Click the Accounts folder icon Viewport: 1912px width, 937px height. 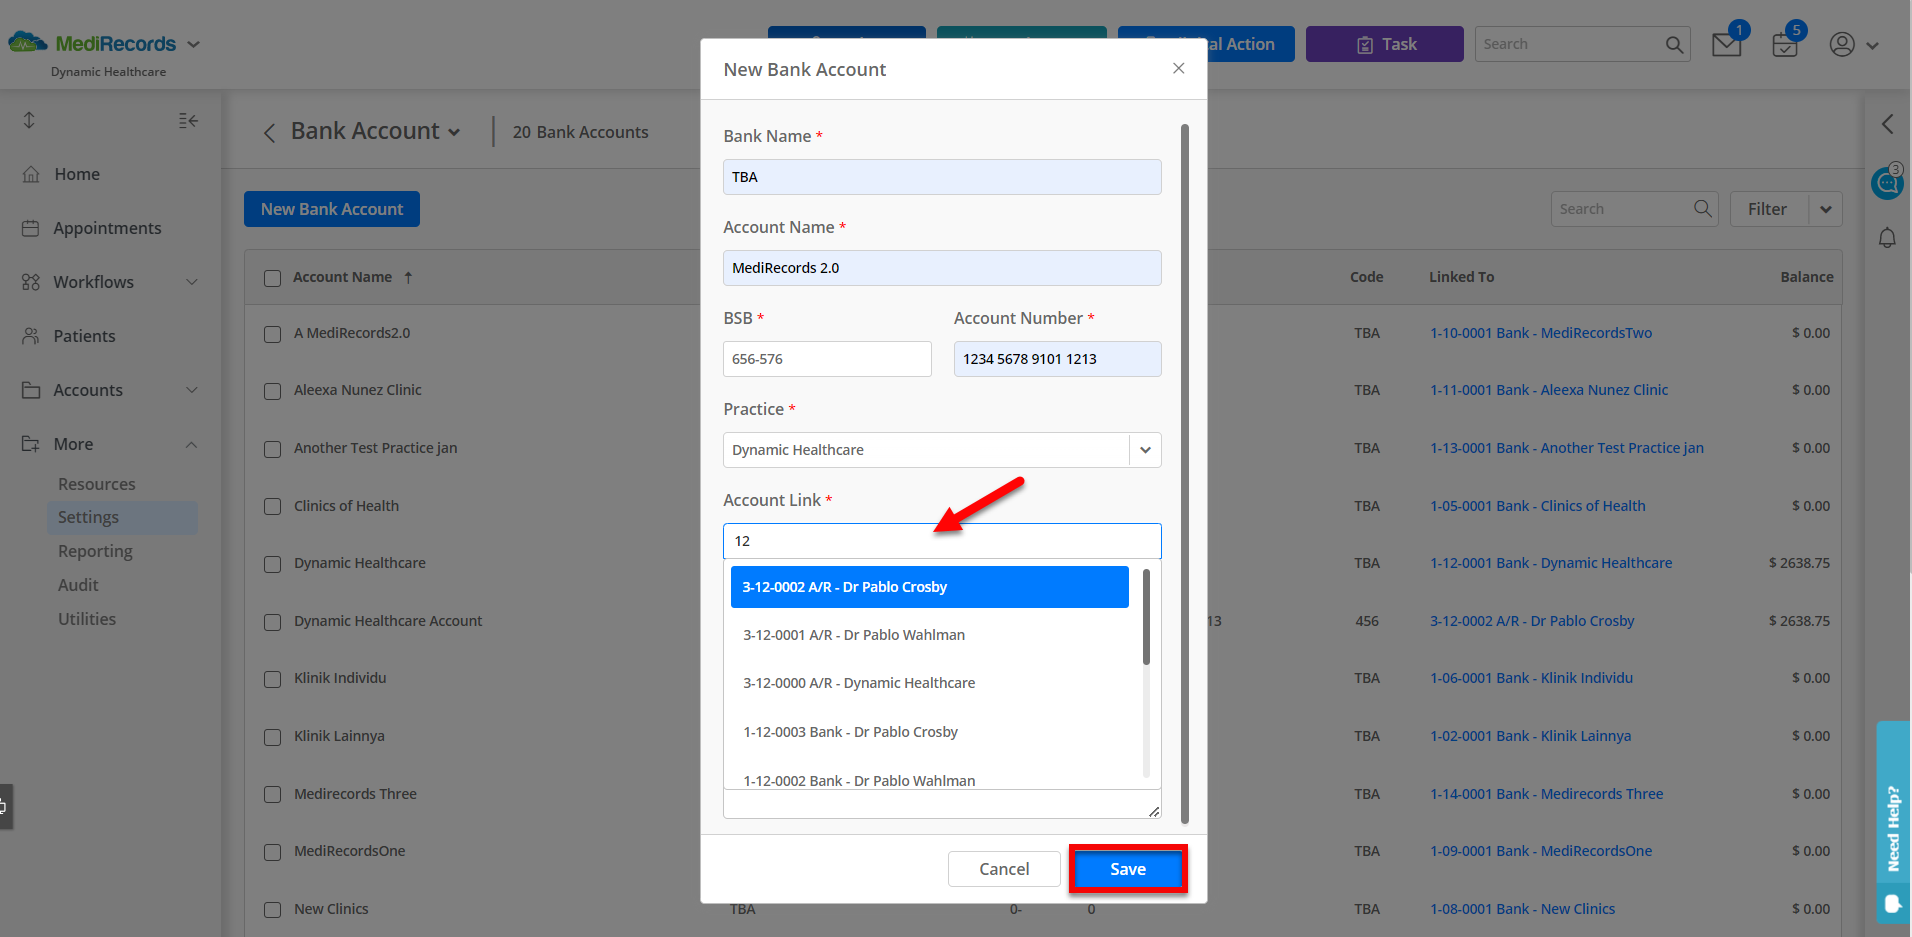(x=31, y=390)
